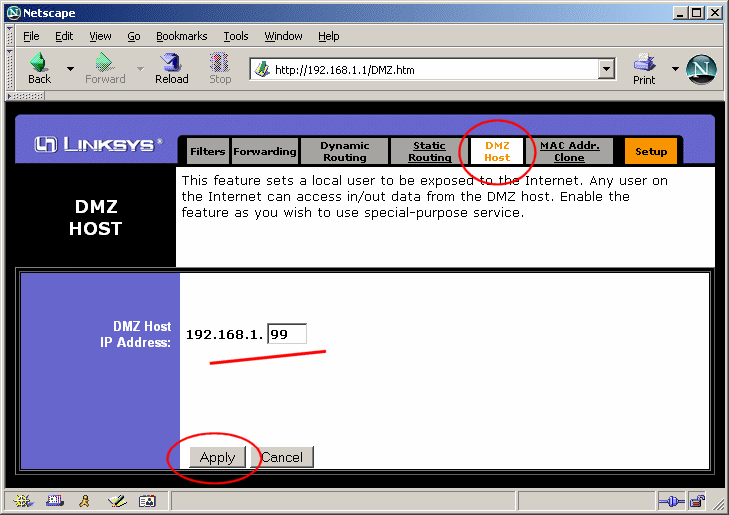Open the Static Routing tab
729x515 pixels.
(429, 151)
